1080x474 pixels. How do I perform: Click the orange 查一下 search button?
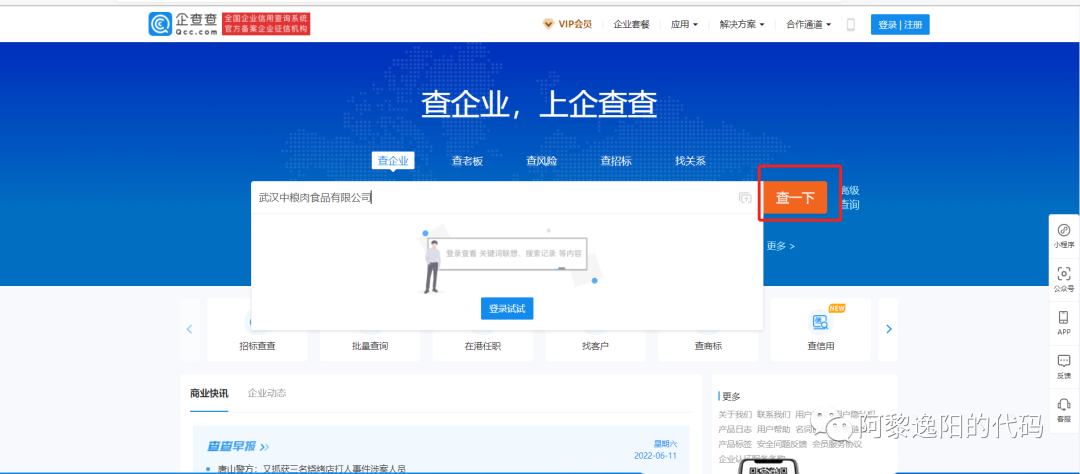[795, 198]
